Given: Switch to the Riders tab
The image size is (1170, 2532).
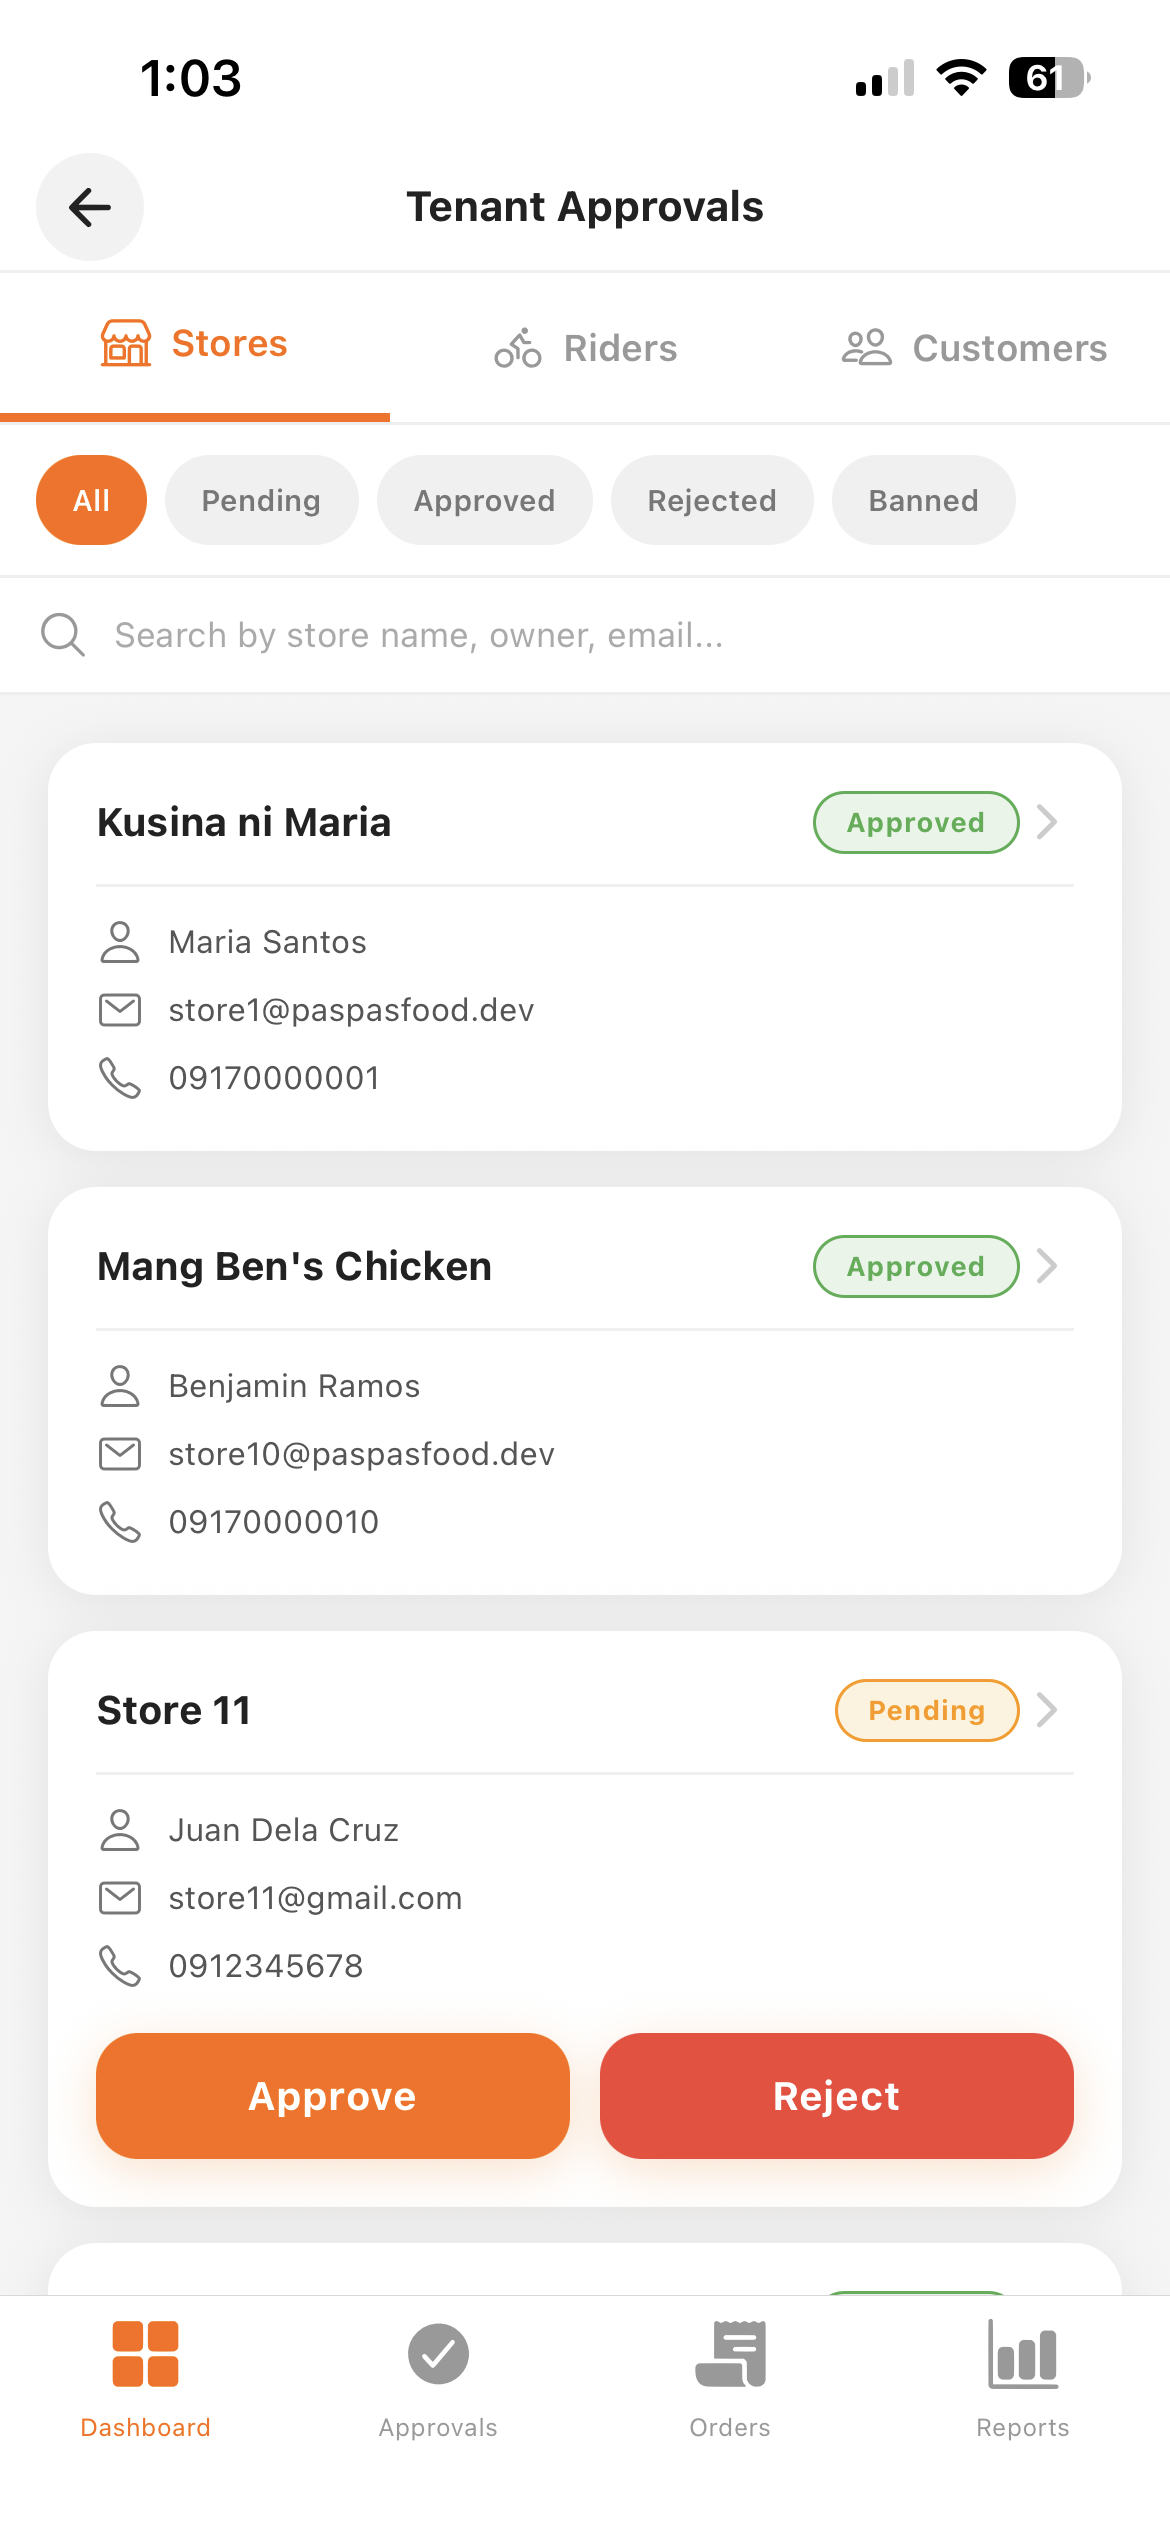Looking at the screenshot, I should (586, 348).
